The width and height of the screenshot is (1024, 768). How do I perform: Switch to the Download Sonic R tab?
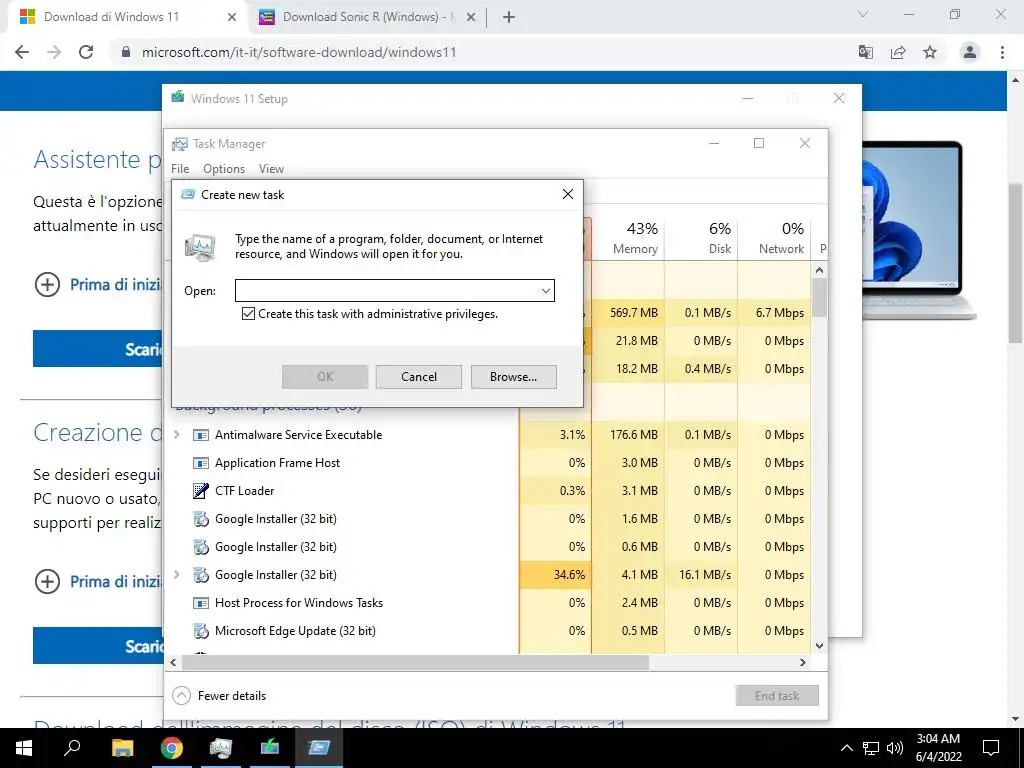pos(366,17)
